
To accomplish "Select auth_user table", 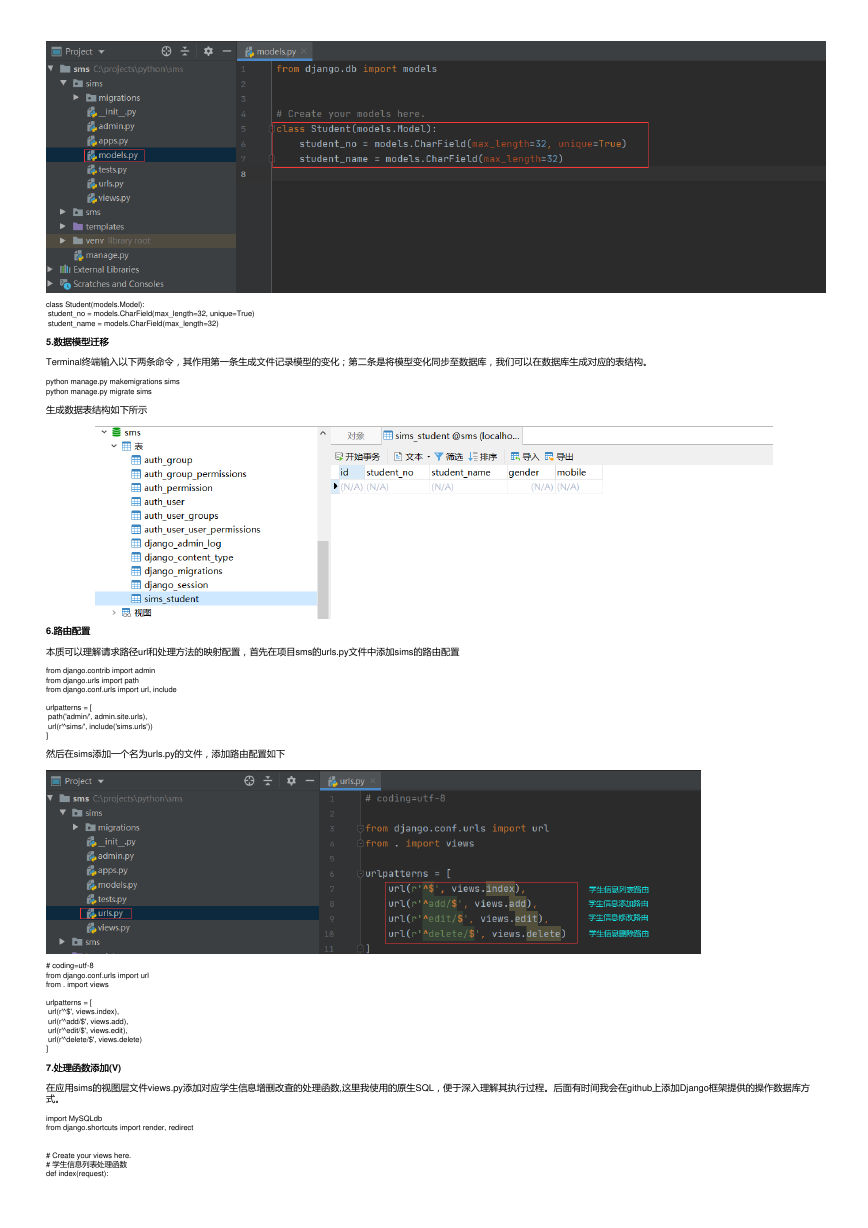I will [x=158, y=502].
